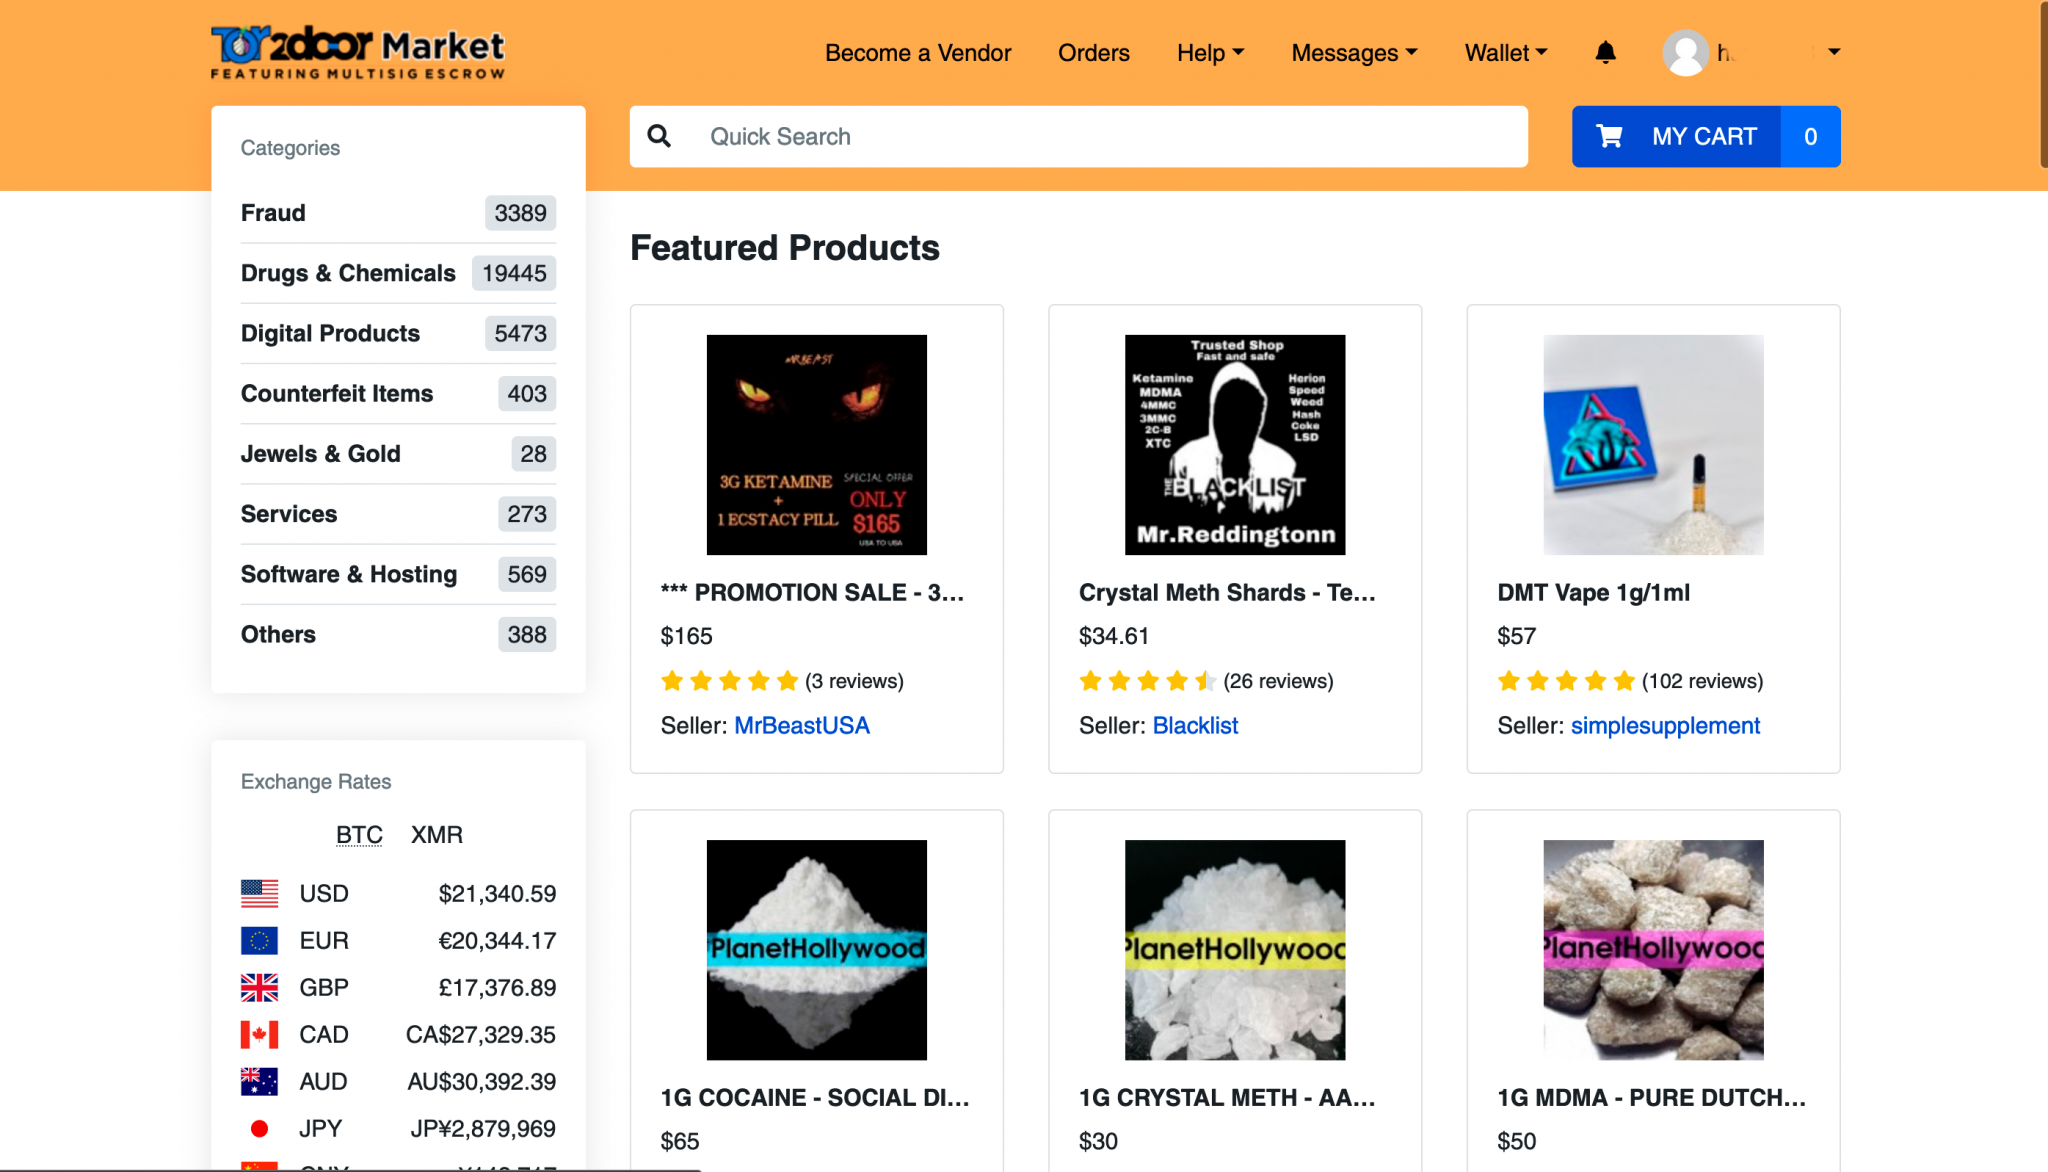Click the Canadian flag beside CAD

point(259,1034)
